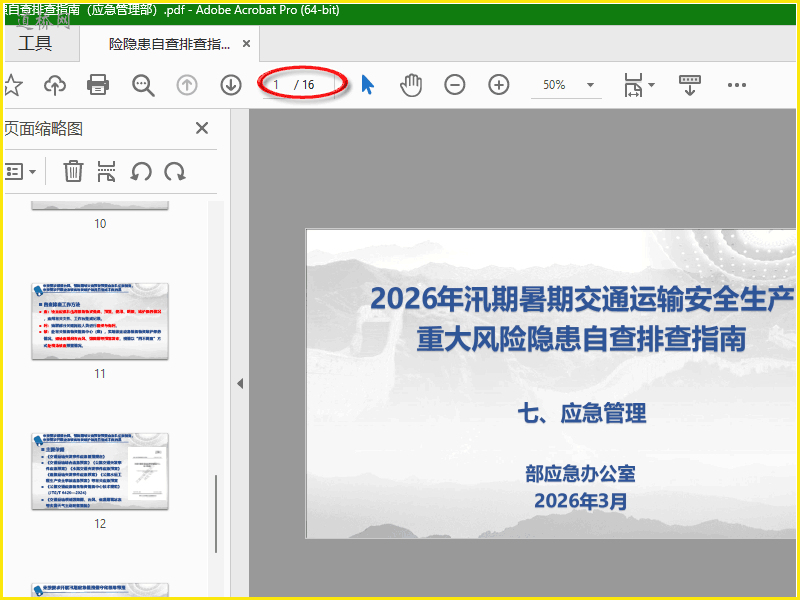Click the 部应急办公室 text on slide
The image size is (800, 600).
pyautogui.click(x=581, y=474)
